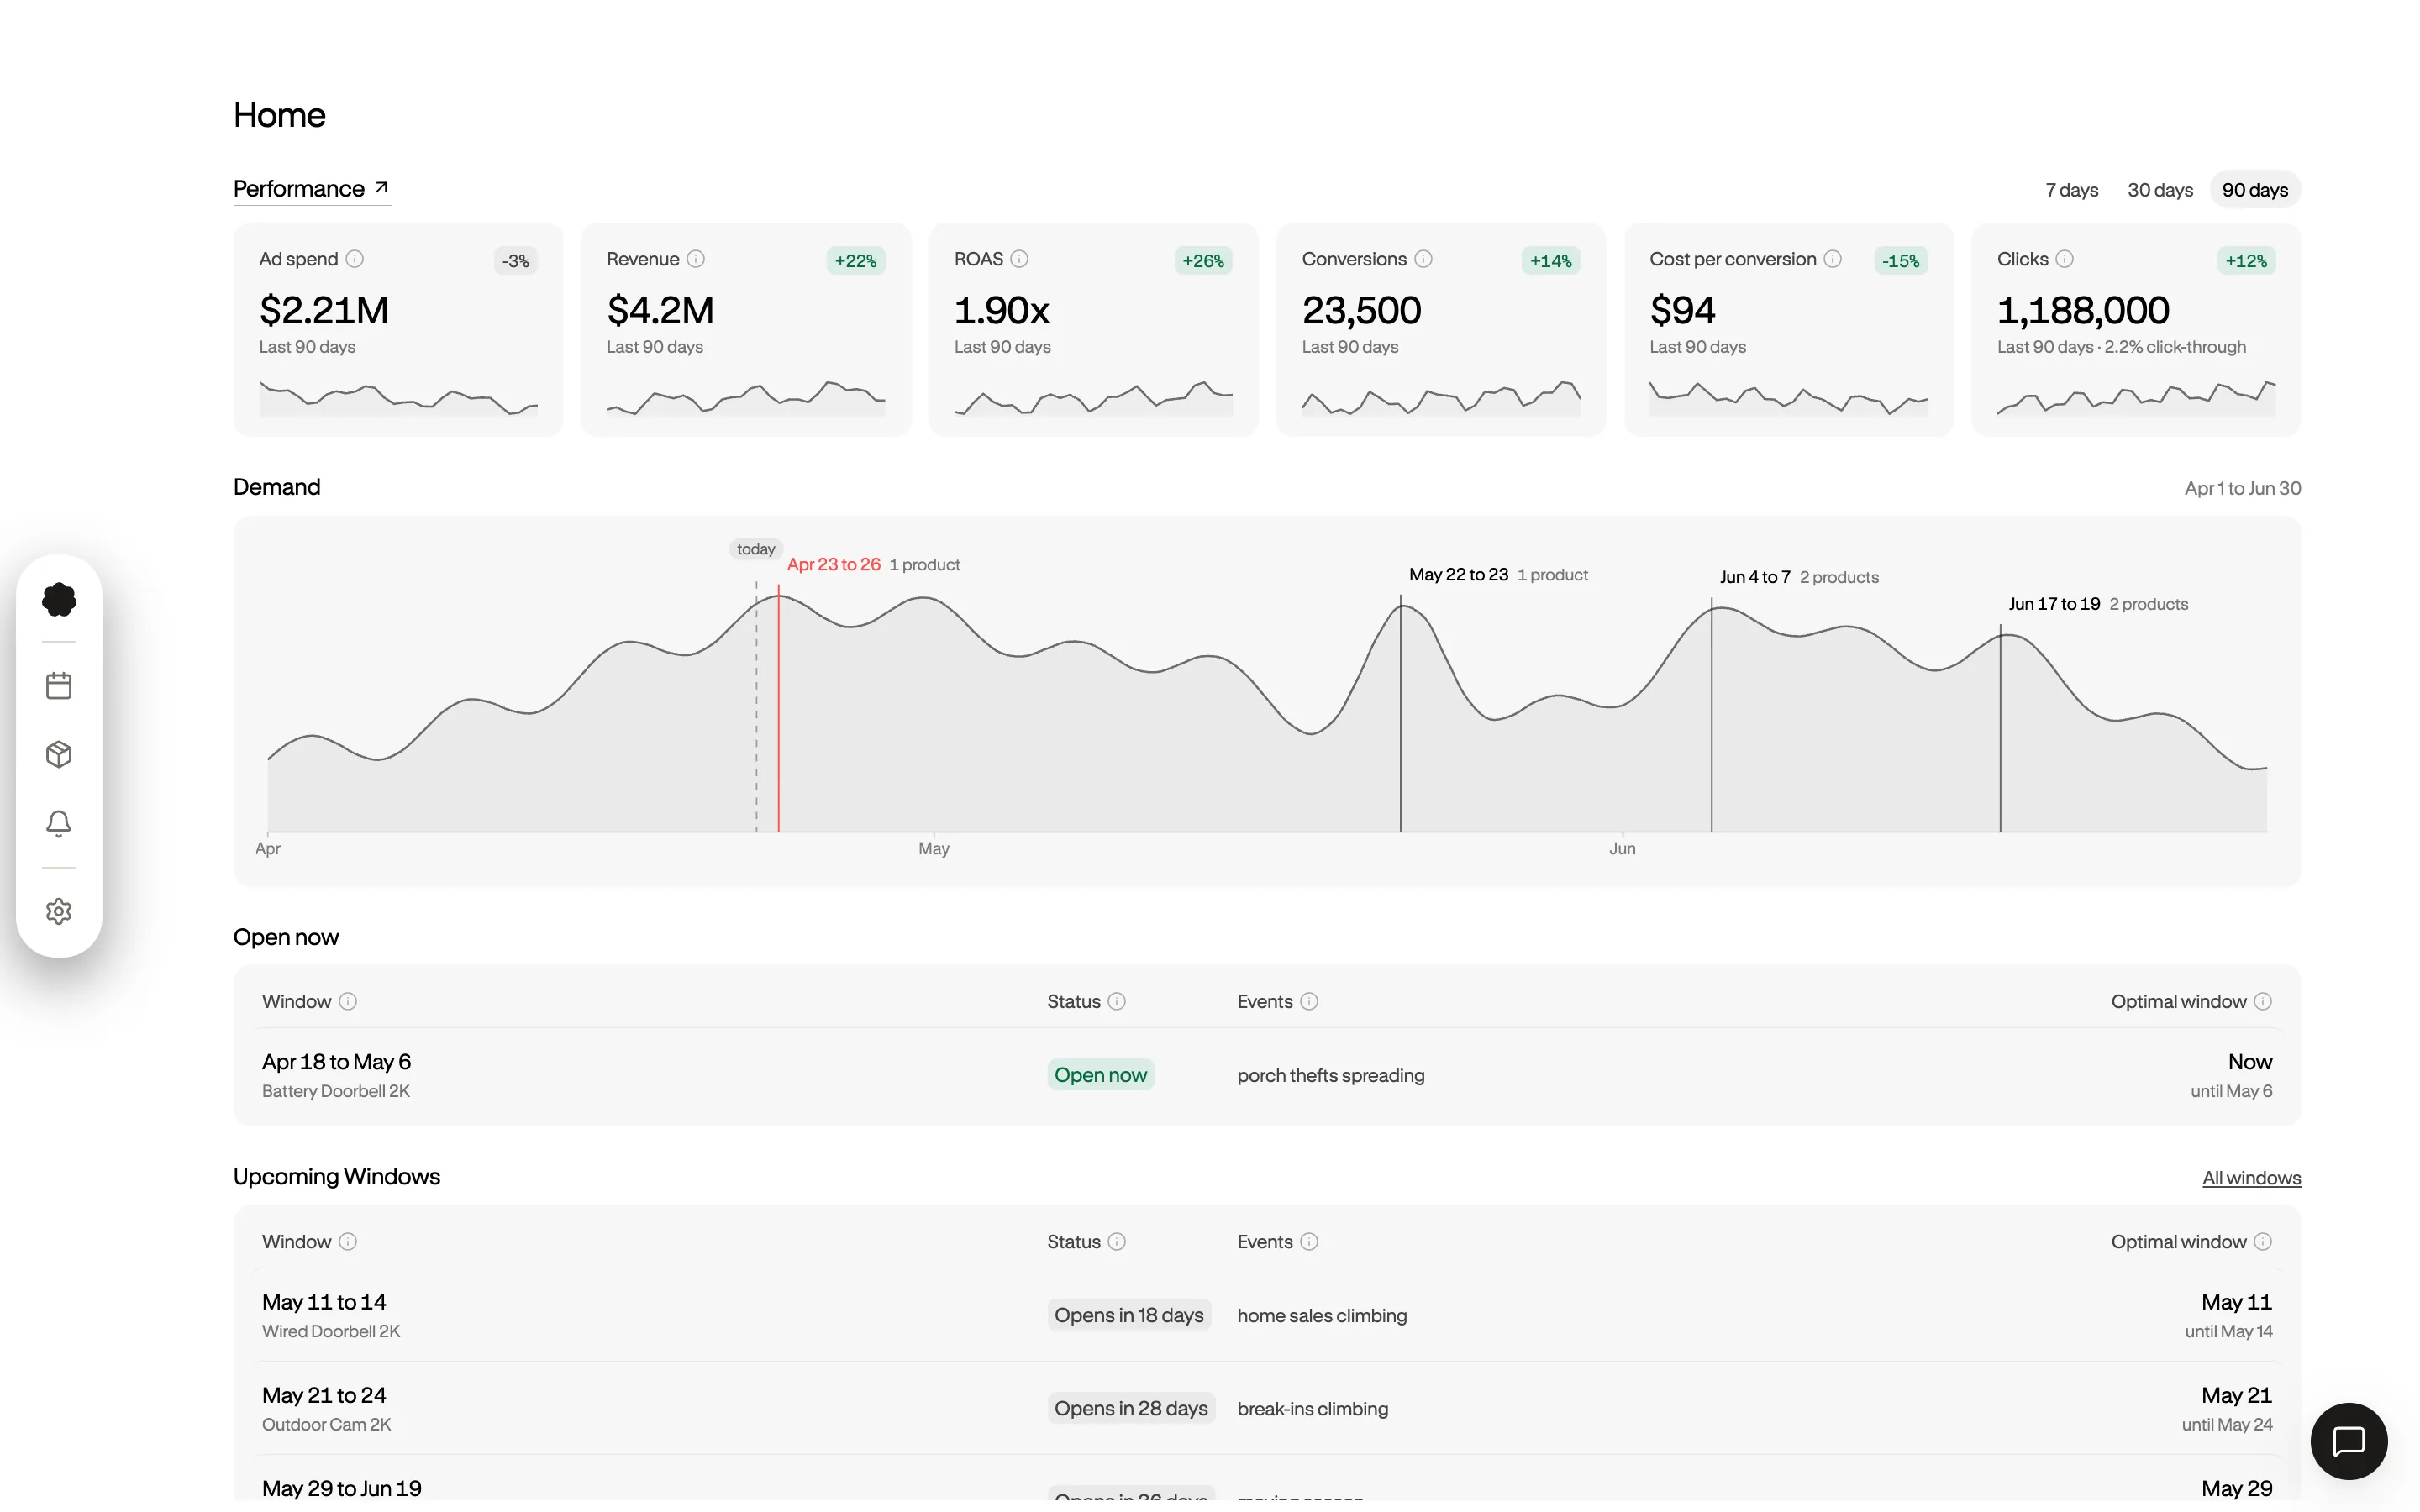This screenshot has width=2420, height=1512.
Task: Click Window info icon in Upcoming Windows table
Action: 348,1241
